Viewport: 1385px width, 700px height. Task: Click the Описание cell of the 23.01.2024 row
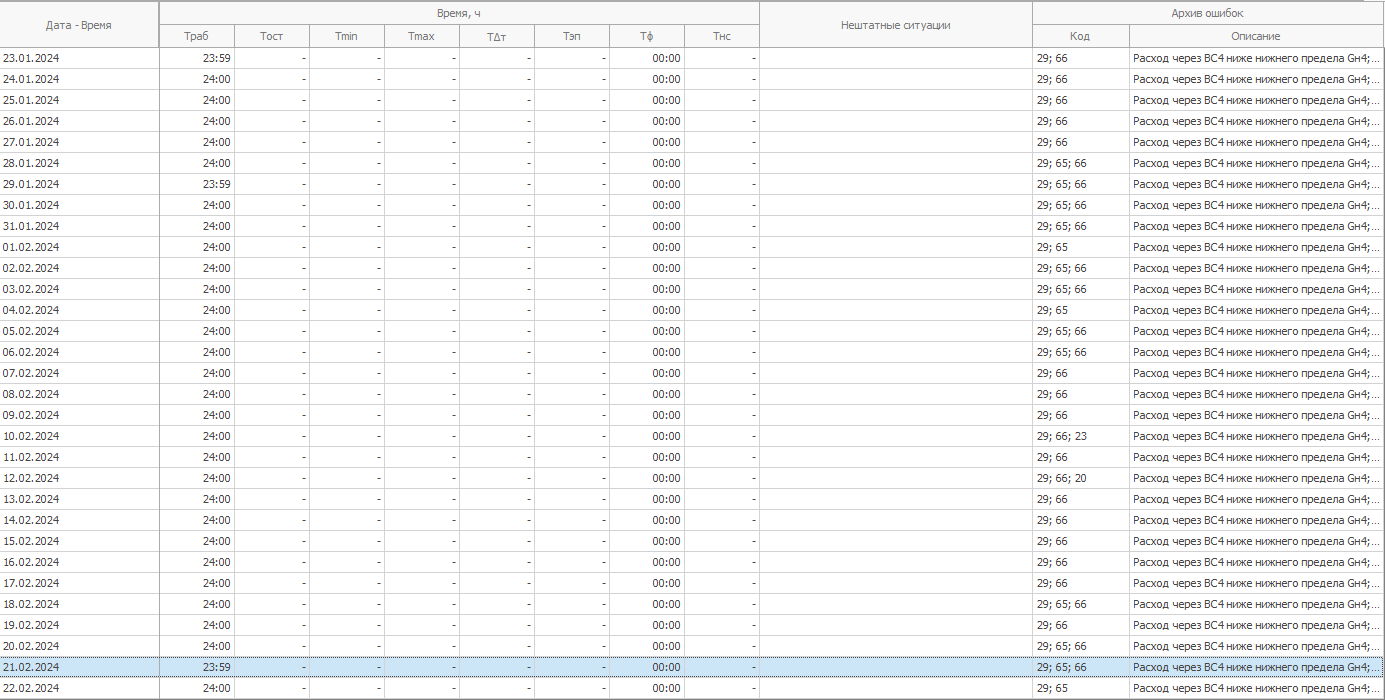tap(1257, 58)
